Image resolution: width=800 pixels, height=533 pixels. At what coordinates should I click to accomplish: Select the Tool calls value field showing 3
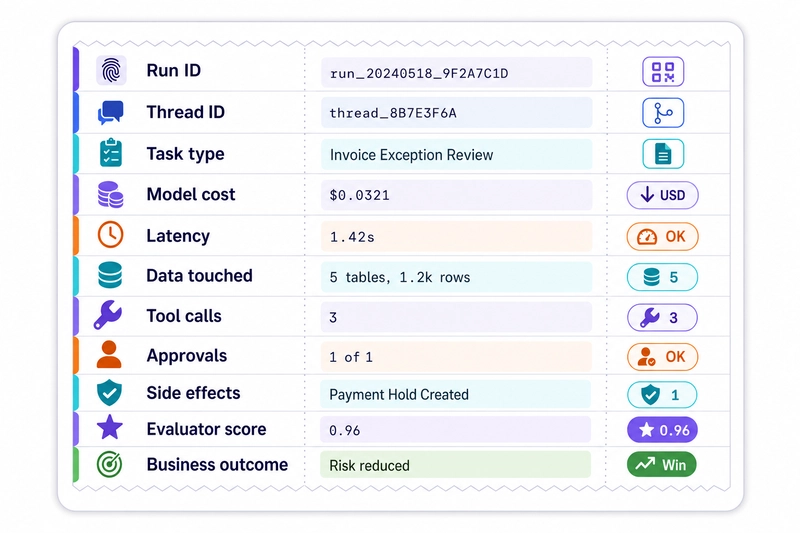(x=457, y=317)
